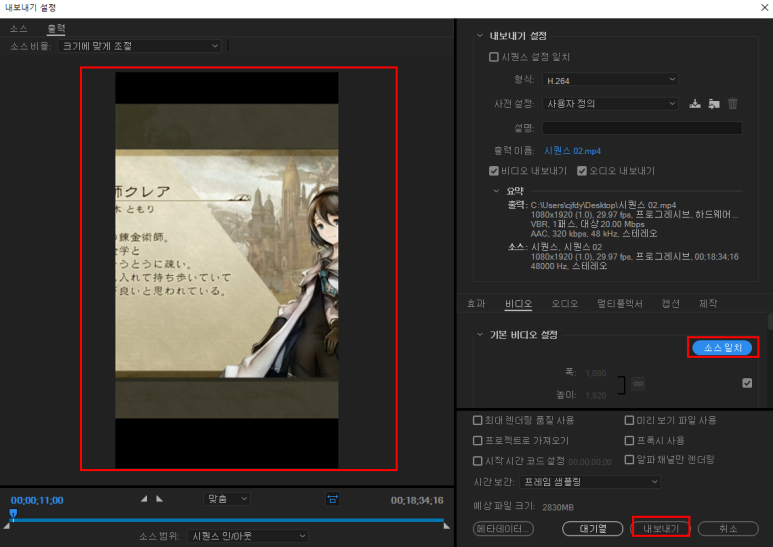Uncheck the frame size source match checkbox
The image size is (773, 547).
pos(747,383)
